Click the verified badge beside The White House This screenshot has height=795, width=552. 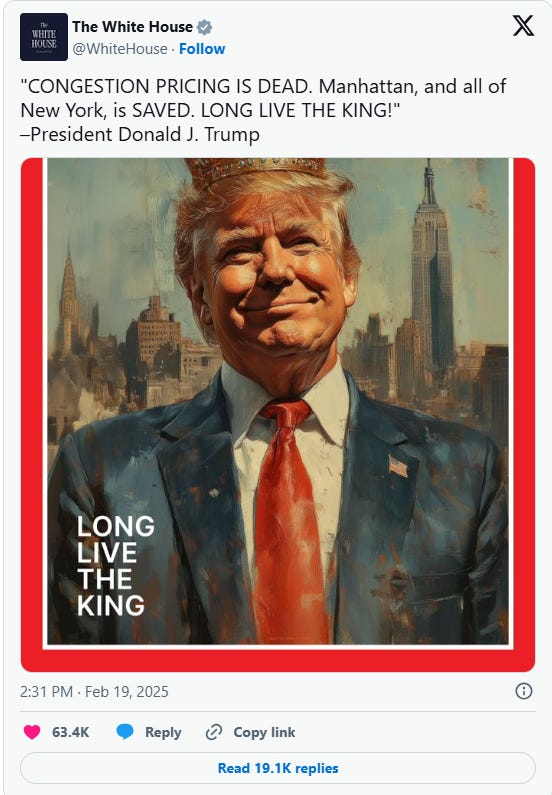[204, 27]
